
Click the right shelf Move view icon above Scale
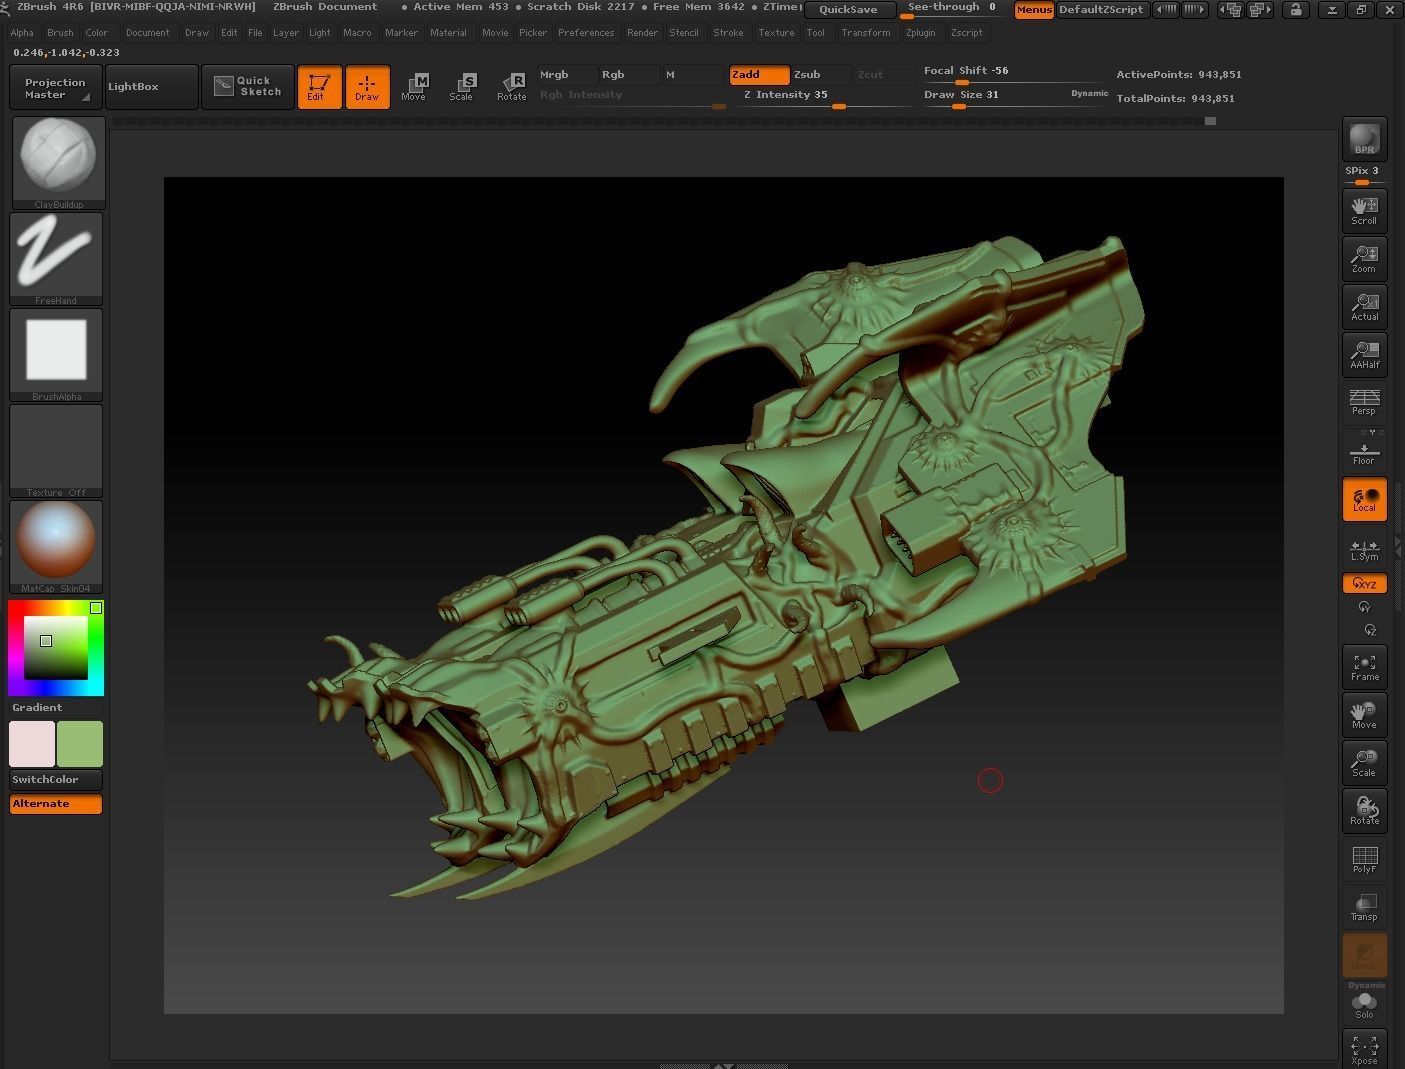pyautogui.click(x=1364, y=714)
